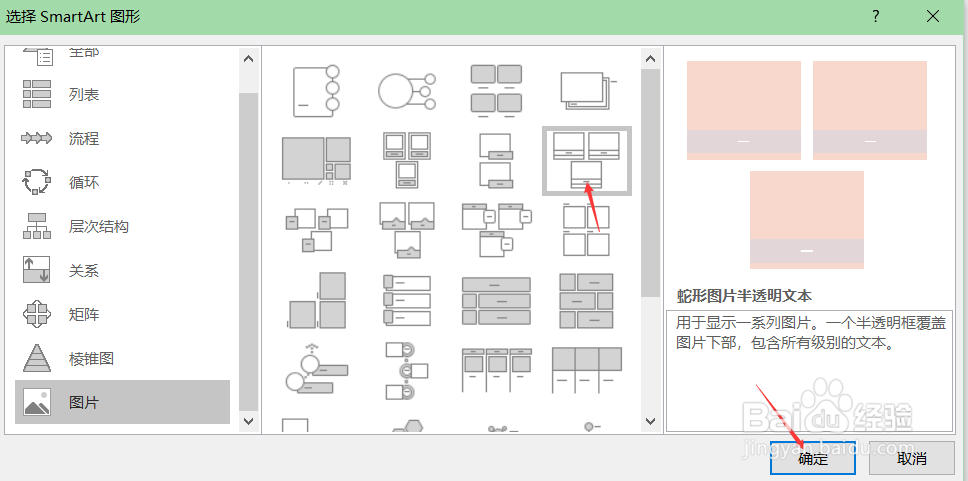The width and height of the screenshot is (968, 481).
Task: Open the 矩阵 matrix category
Action: 122,315
